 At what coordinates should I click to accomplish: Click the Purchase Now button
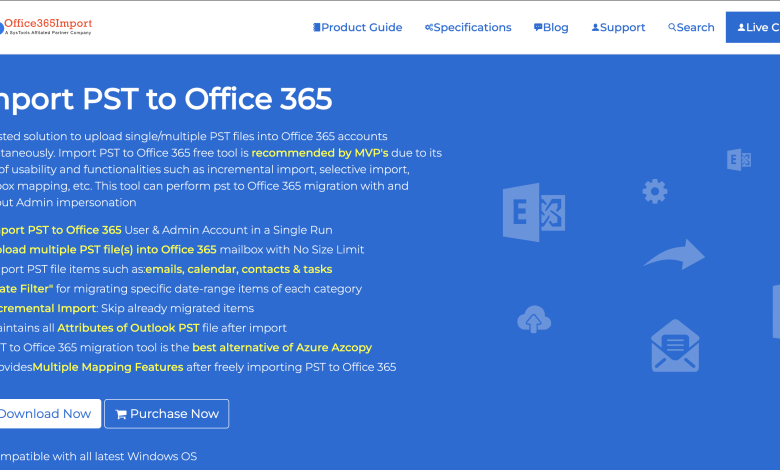coord(167,413)
